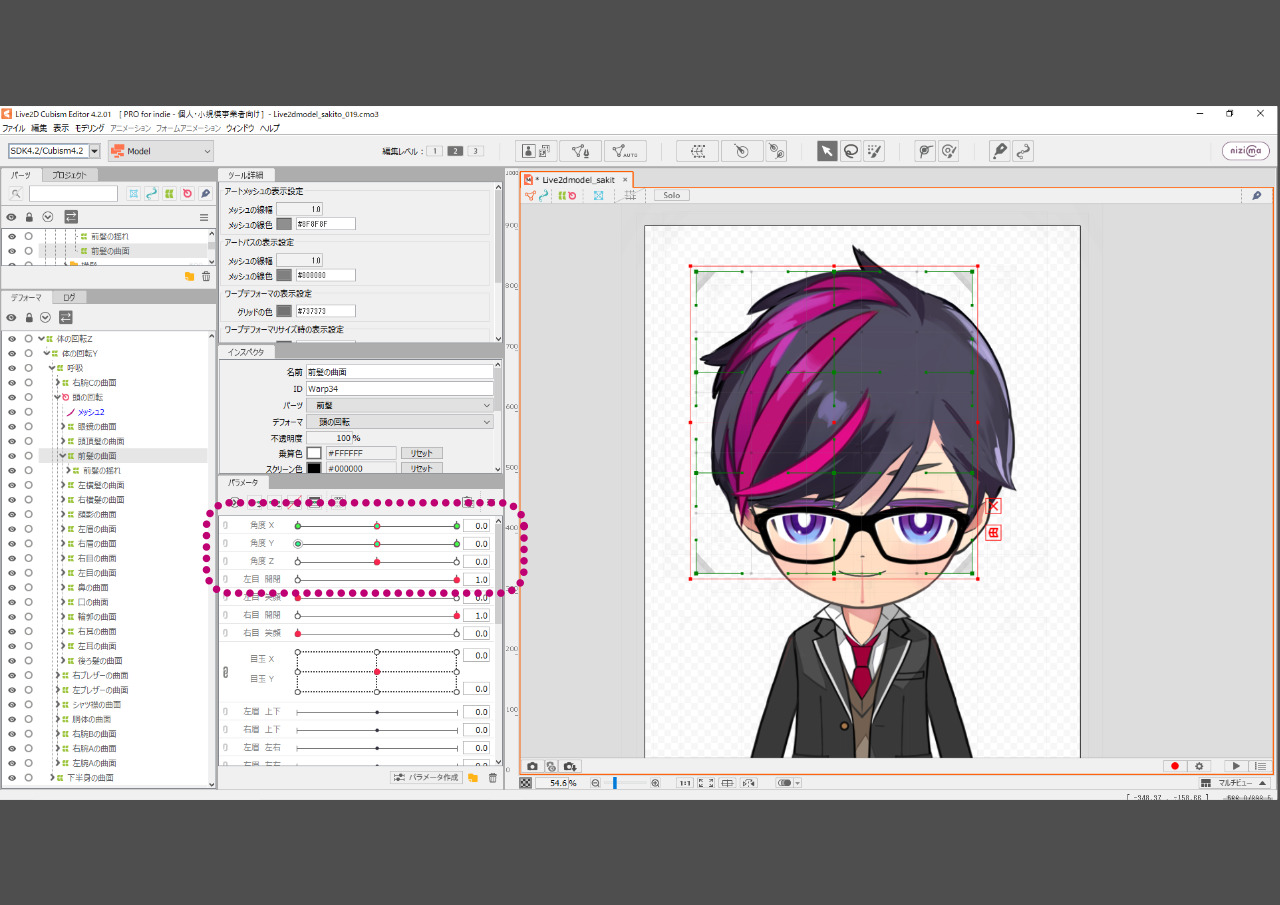Click the texture atlas edit icon
1280x905 pixels.
[x=537, y=151]
